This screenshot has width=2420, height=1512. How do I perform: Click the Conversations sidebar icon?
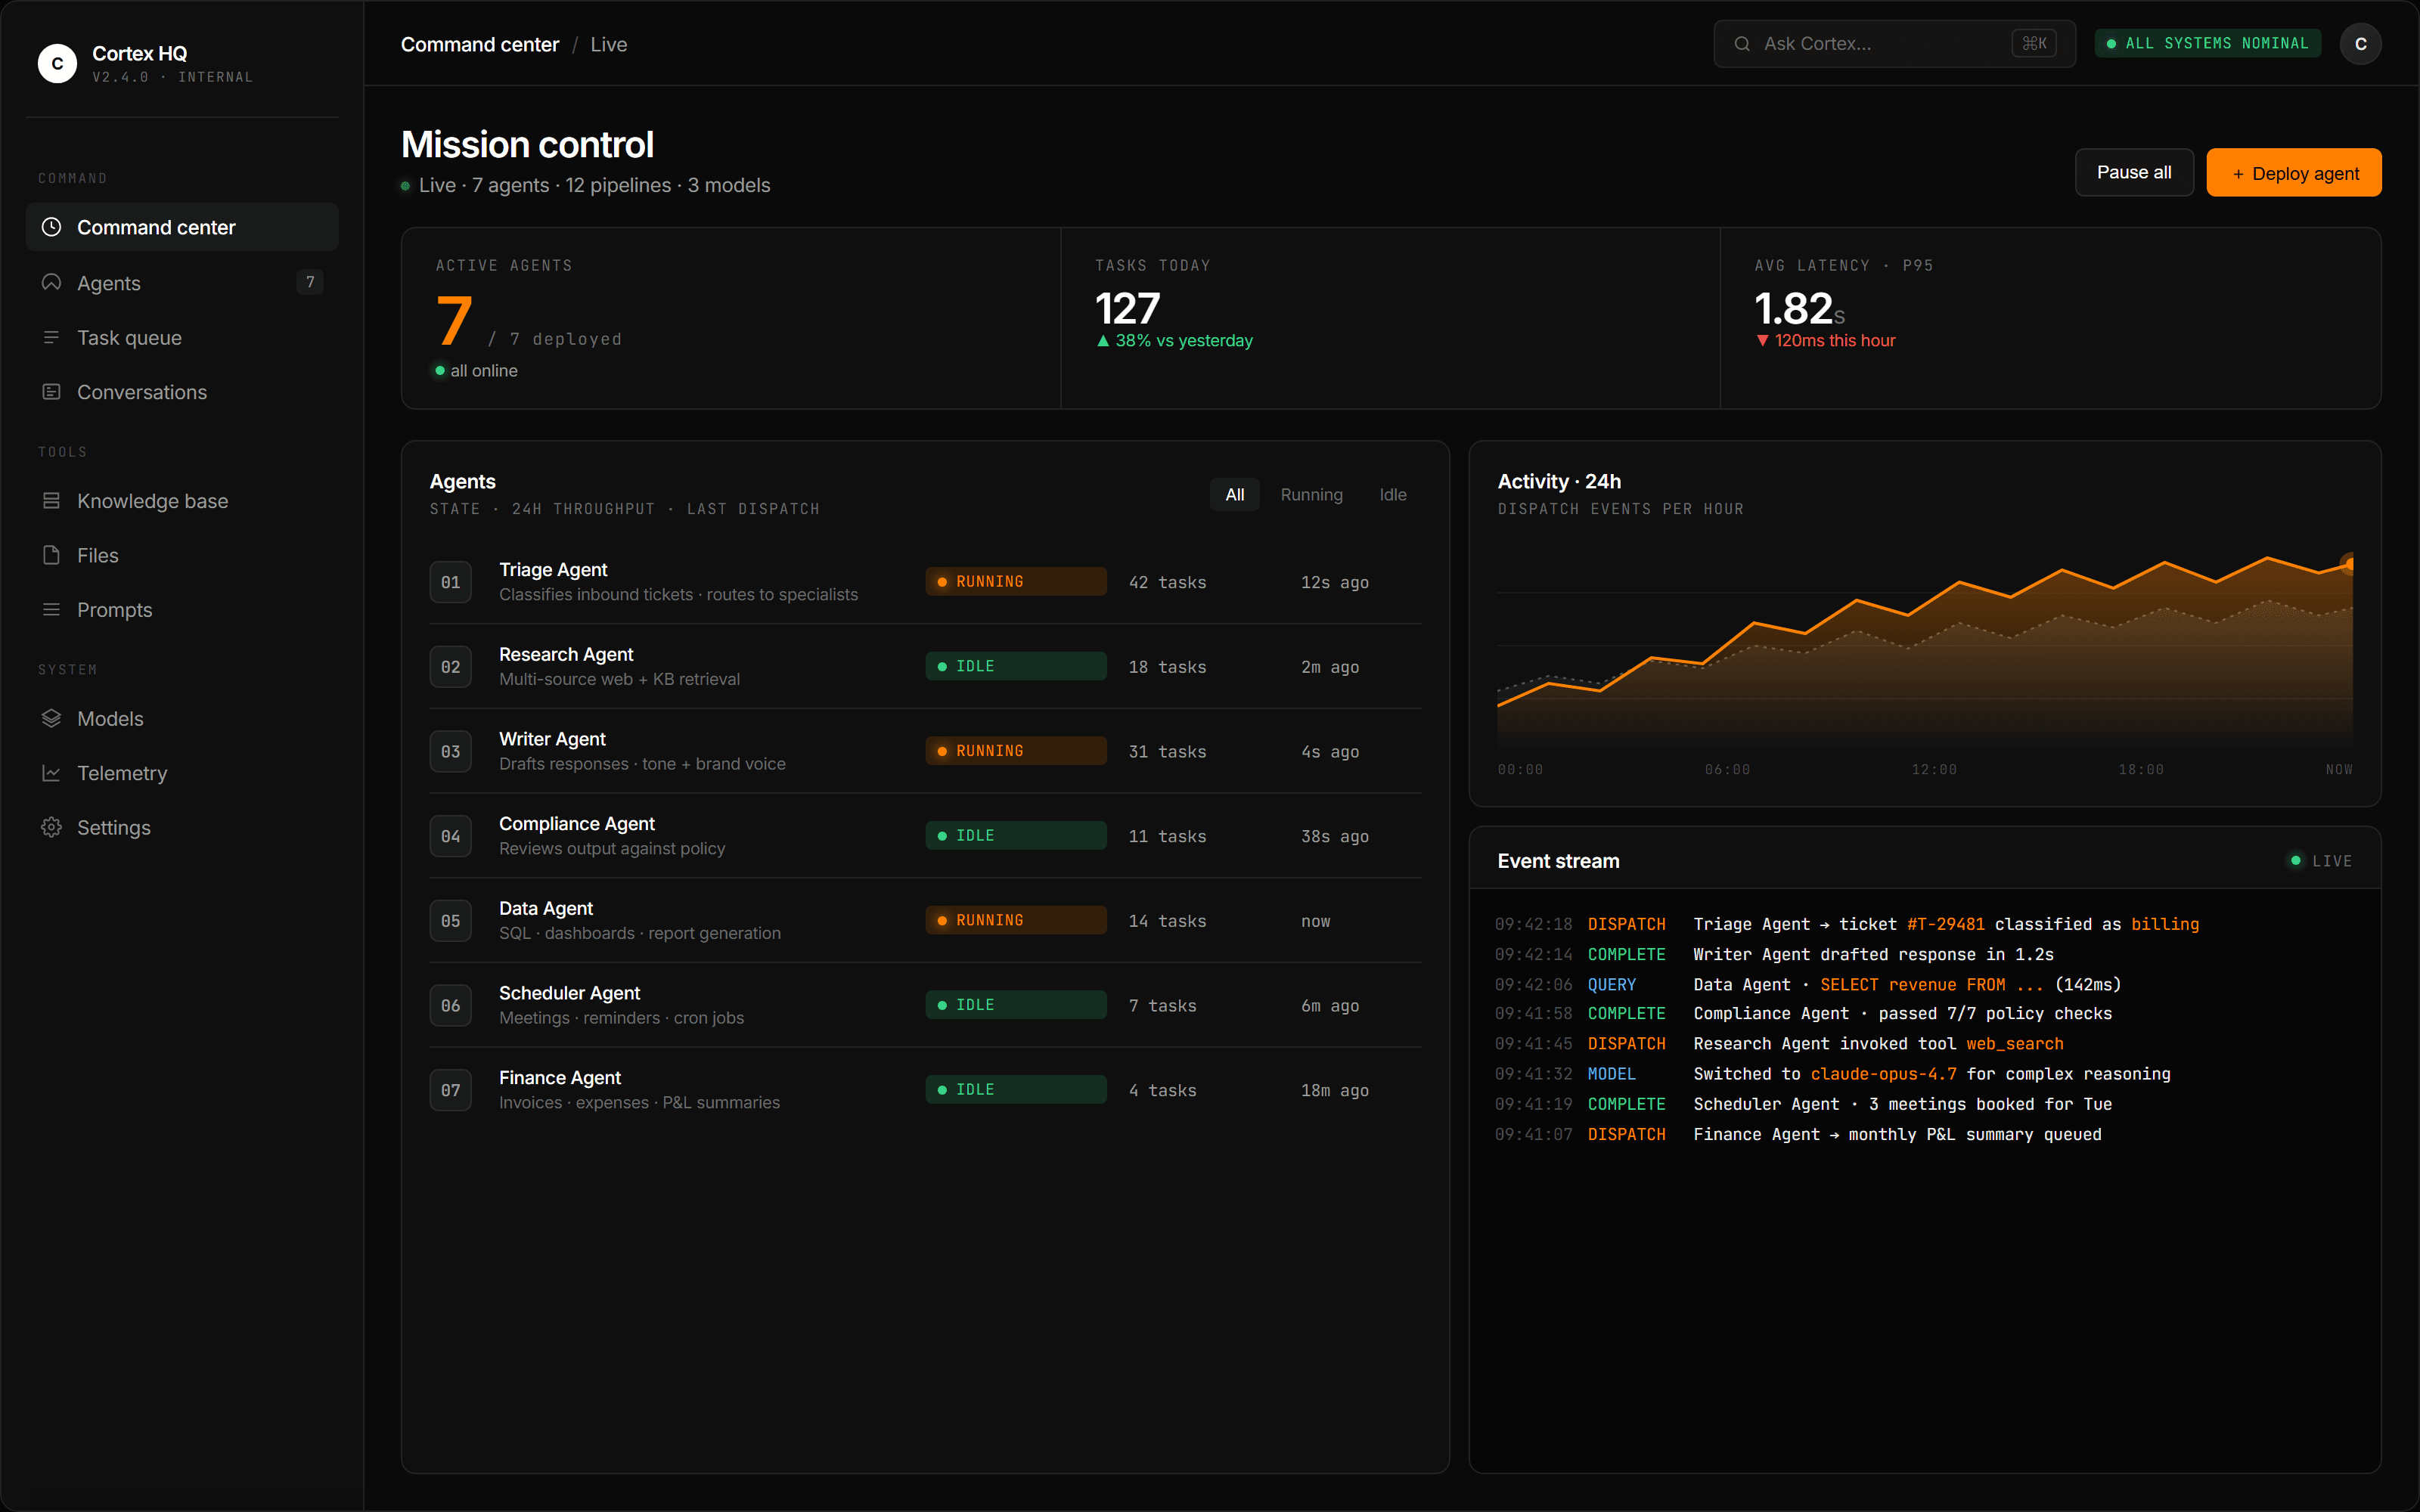51,392
